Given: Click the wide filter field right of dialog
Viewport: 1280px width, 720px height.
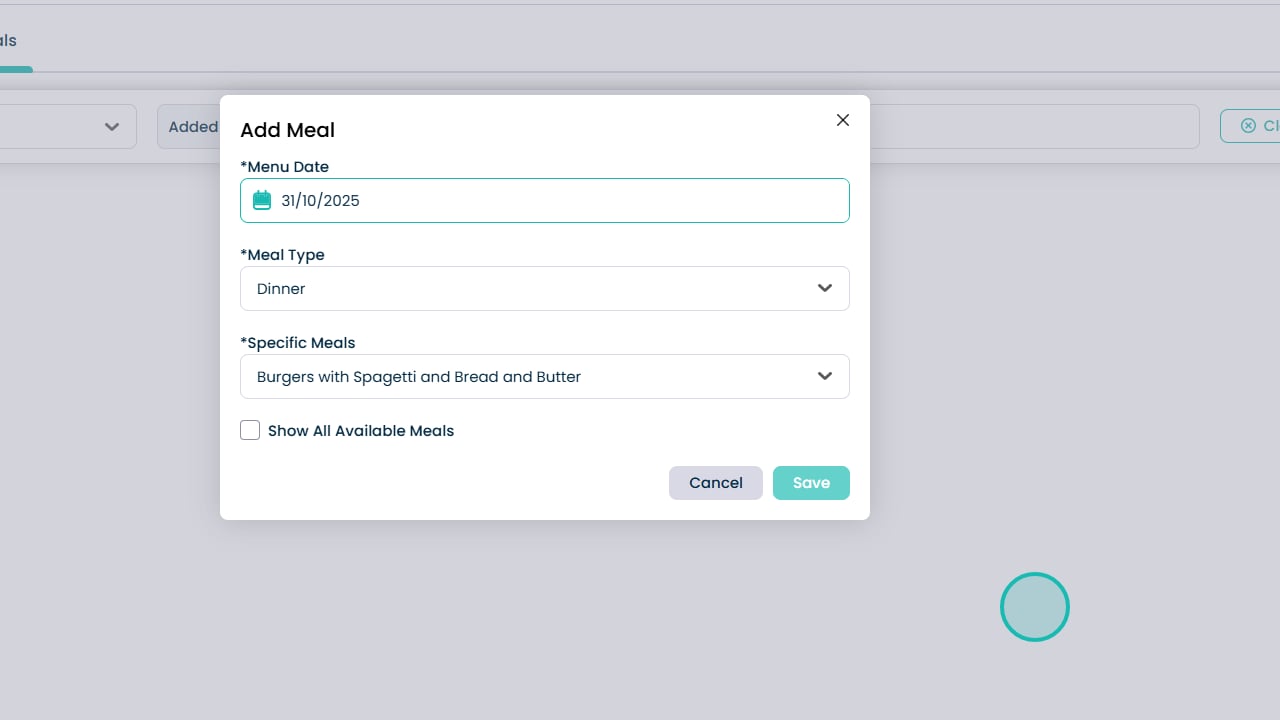Looking at the screenshot, I should [1033, 127].
